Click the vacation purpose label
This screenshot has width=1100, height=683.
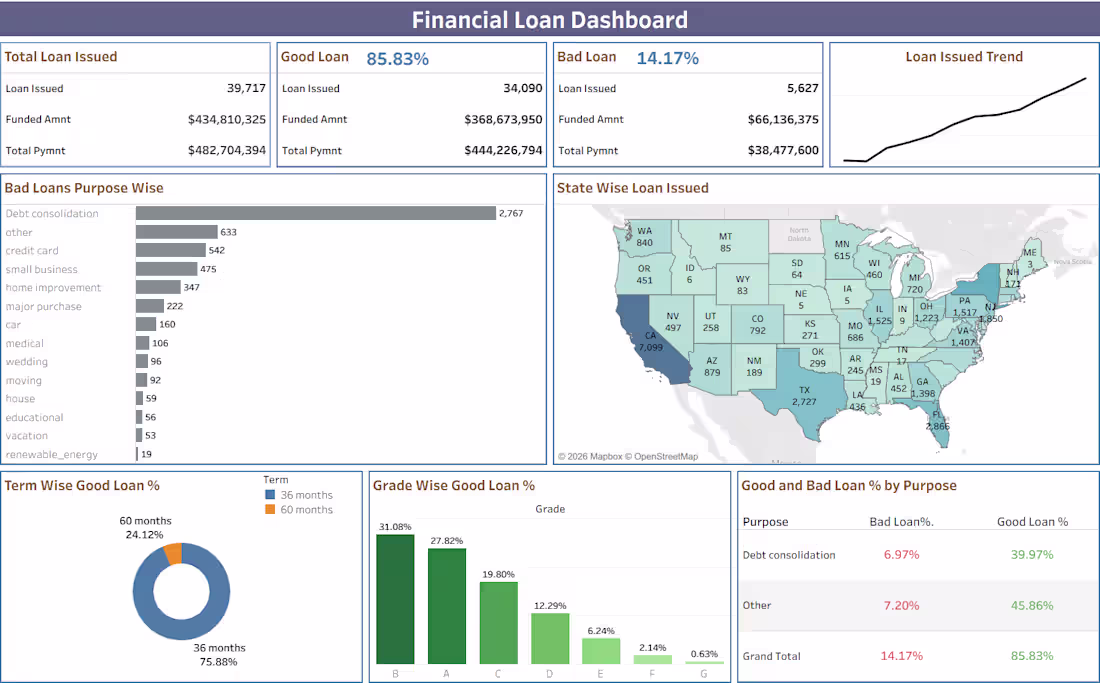click(27, 436)
